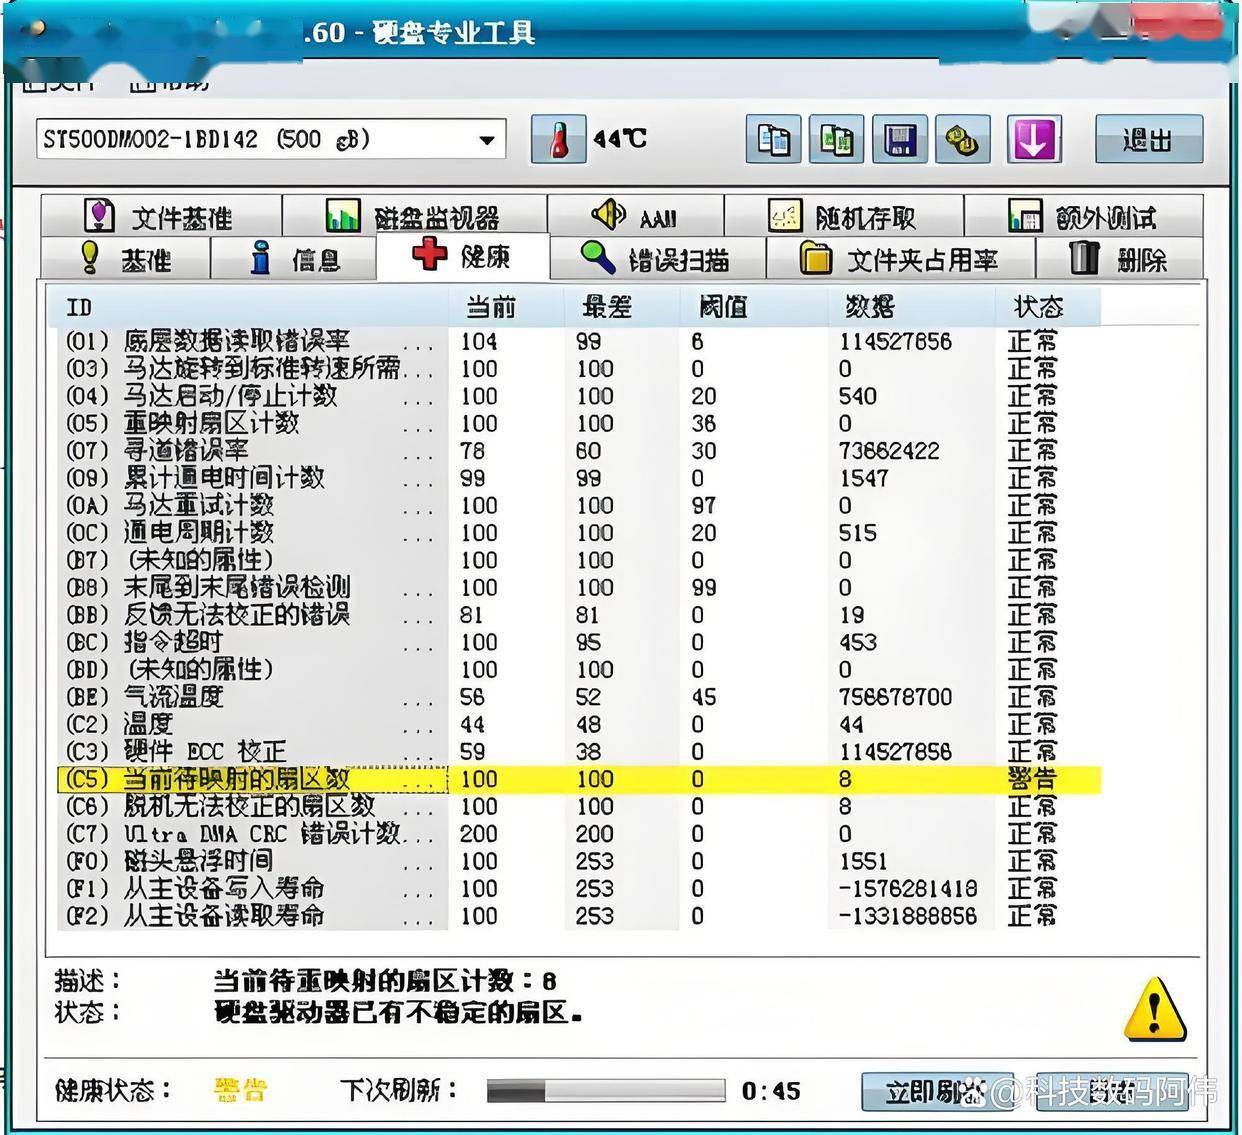Open the AAM tab

[x=635, y=216]
